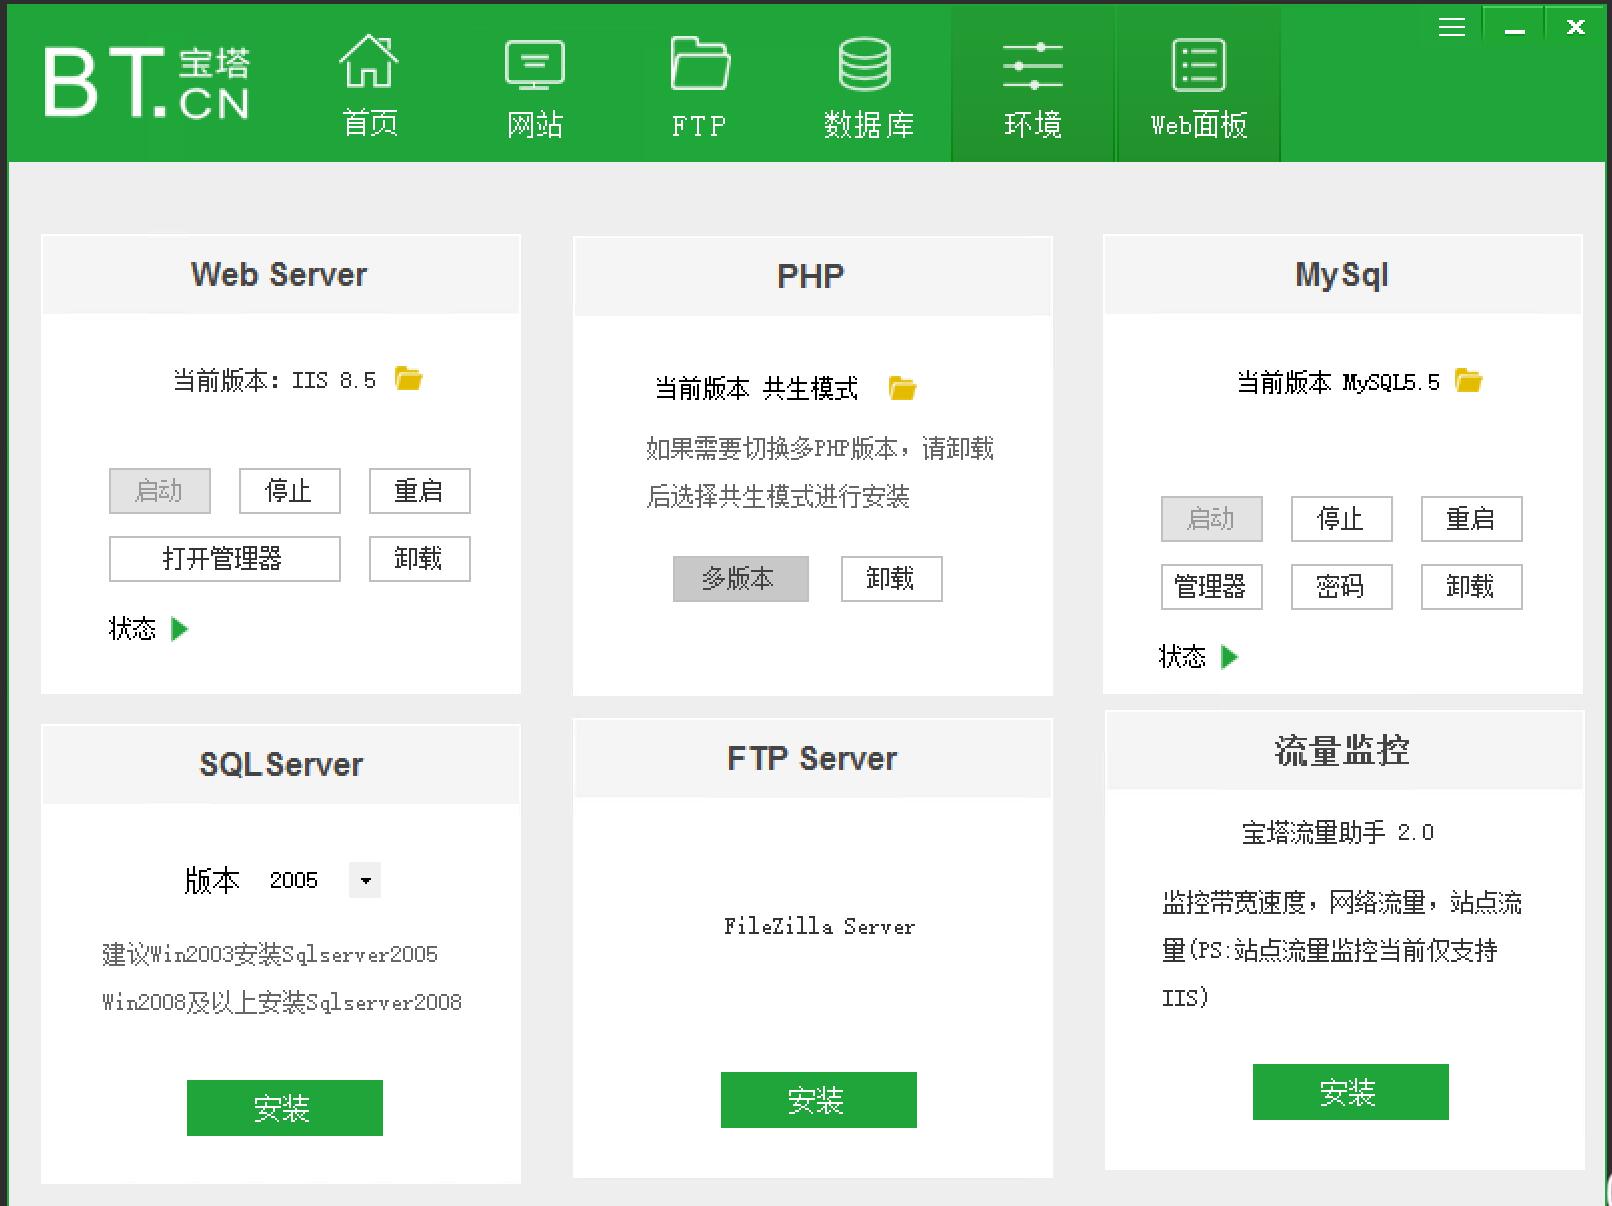Click the text 建议Win2003安装Sqlserver2005
The image size is (1612, 1206).
[x=270, y=954]
